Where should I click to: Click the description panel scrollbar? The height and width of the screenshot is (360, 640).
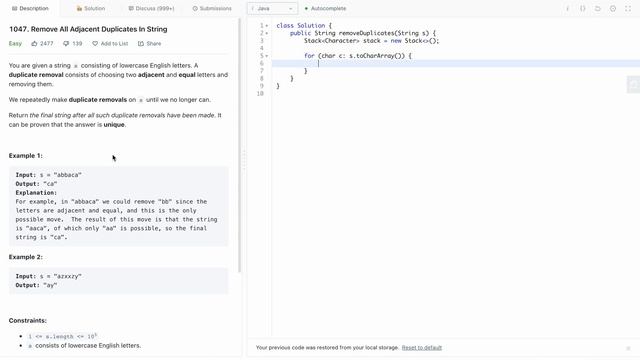[240, 145]
